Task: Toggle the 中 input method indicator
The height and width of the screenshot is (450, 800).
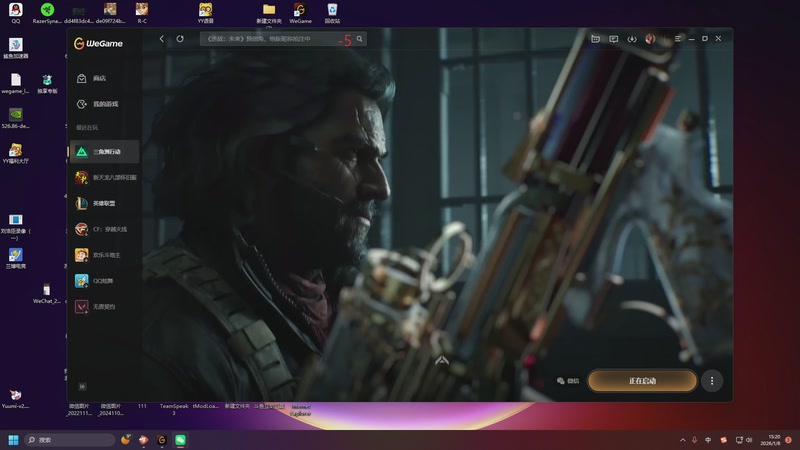Action: click(708, 440)
